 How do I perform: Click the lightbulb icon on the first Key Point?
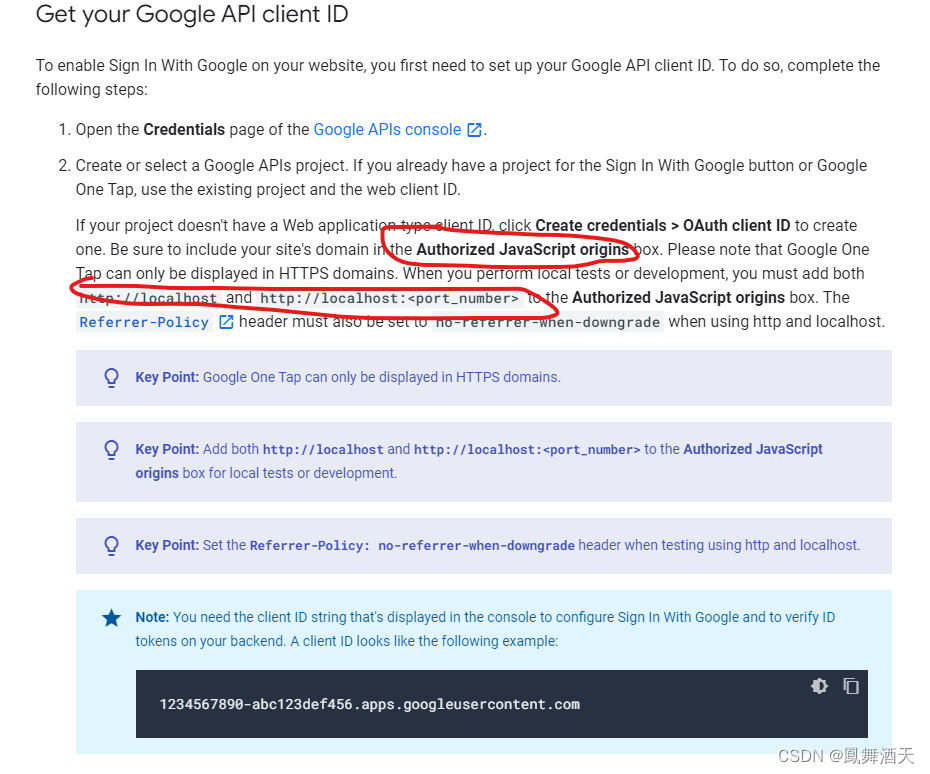pyautogui.click(x=111, y=379)
